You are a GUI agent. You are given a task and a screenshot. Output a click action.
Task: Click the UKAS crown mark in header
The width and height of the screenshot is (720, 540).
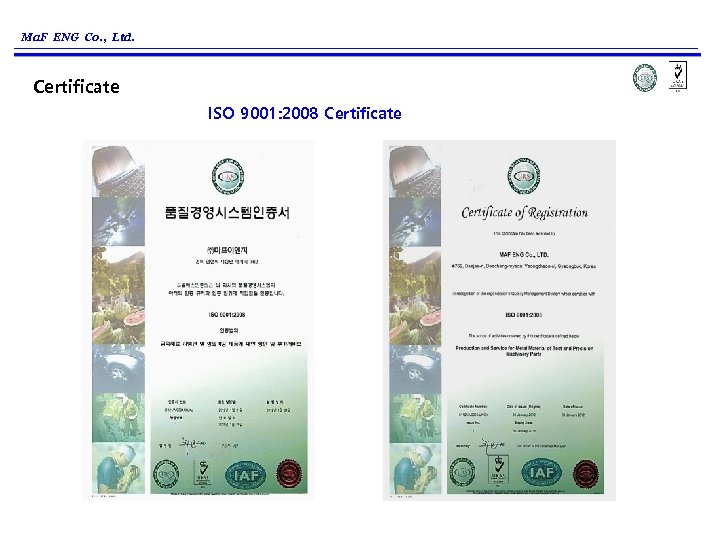678,75
